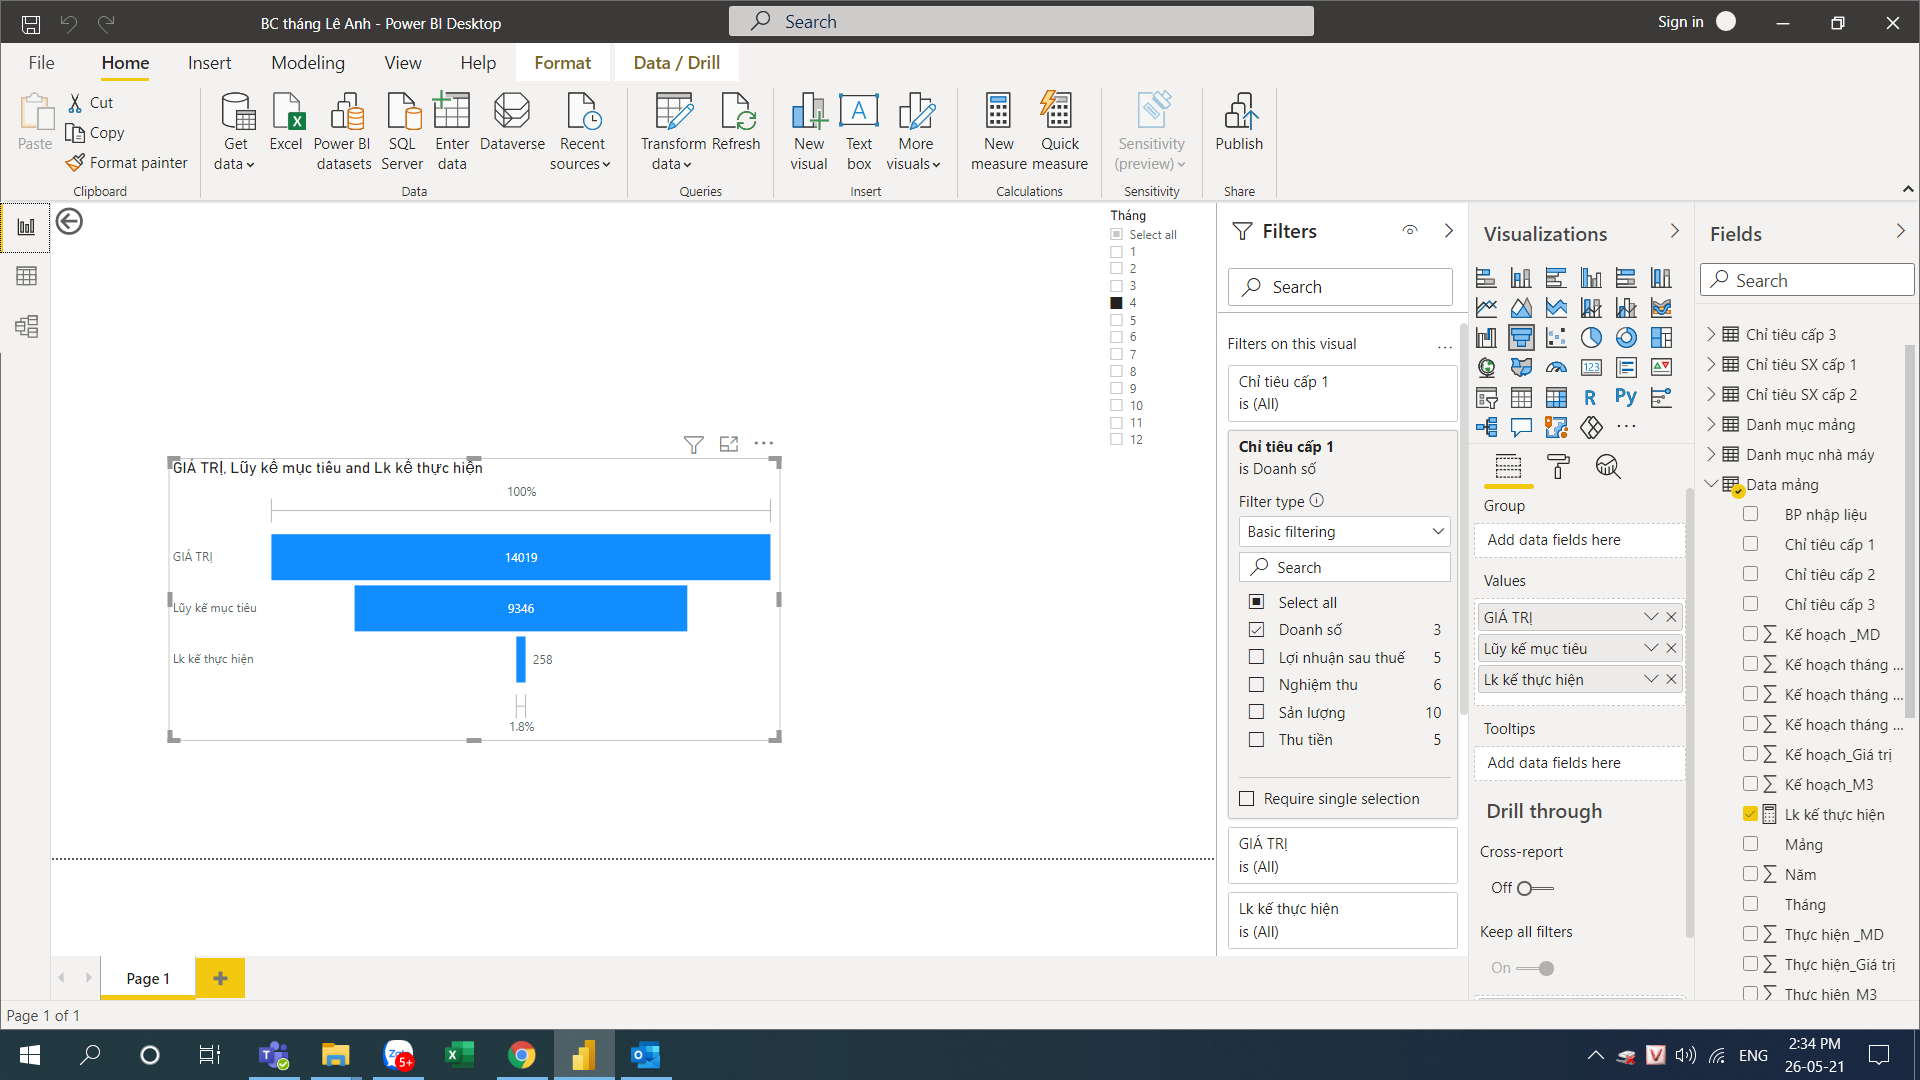Select the R script visual icon
The width and height of the screenshot is (1920, 1080).
(x=1591, y=398)
